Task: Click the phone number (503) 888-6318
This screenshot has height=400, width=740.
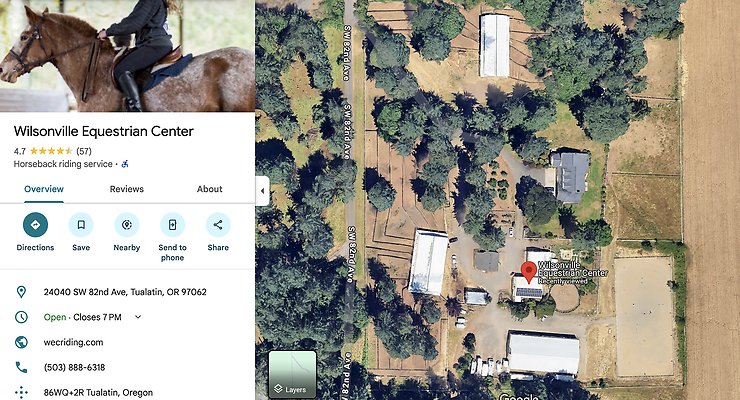Action: point(74,367)
